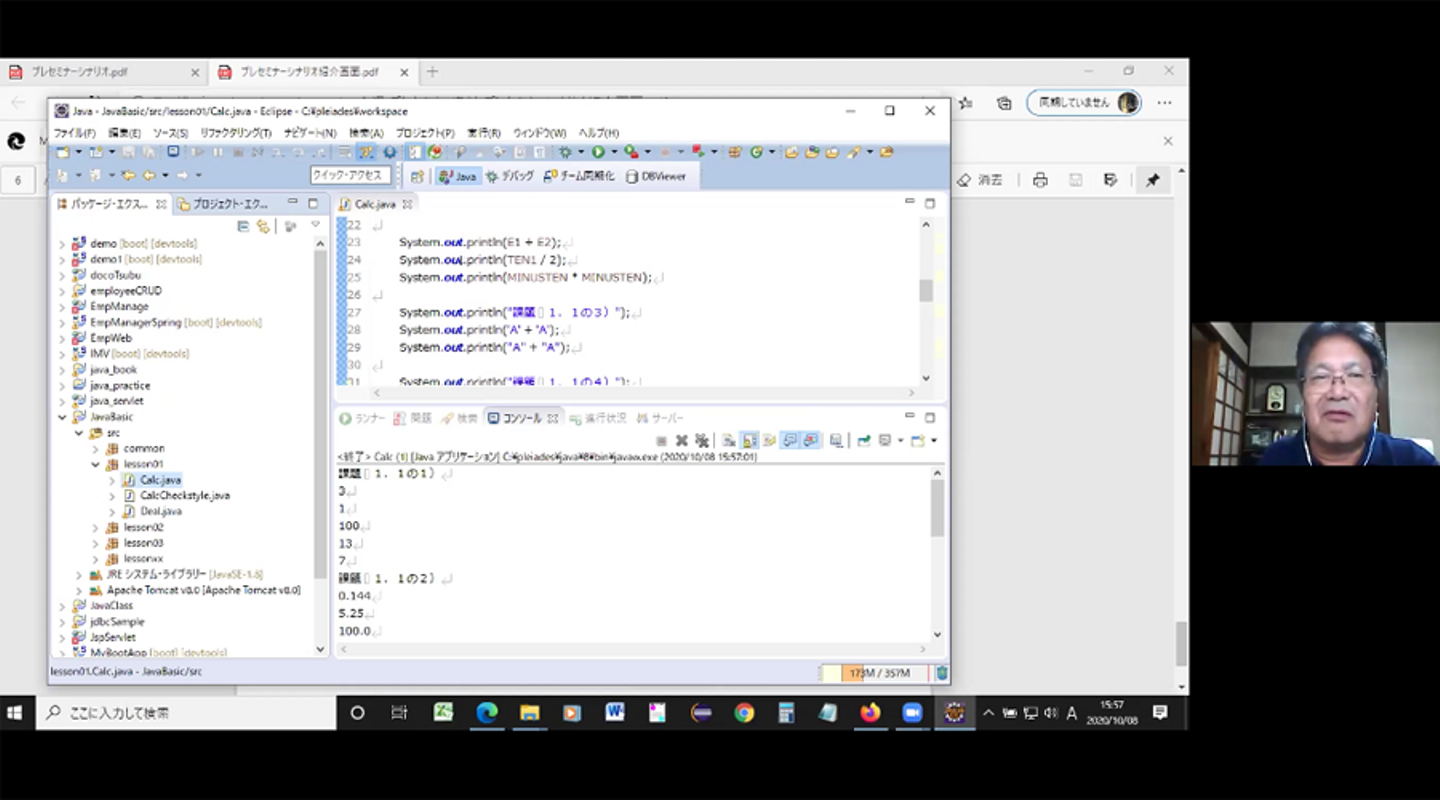Click the クイック・アクセス search field
This screenshot has height=800, width=1440.
coord(349,176)
